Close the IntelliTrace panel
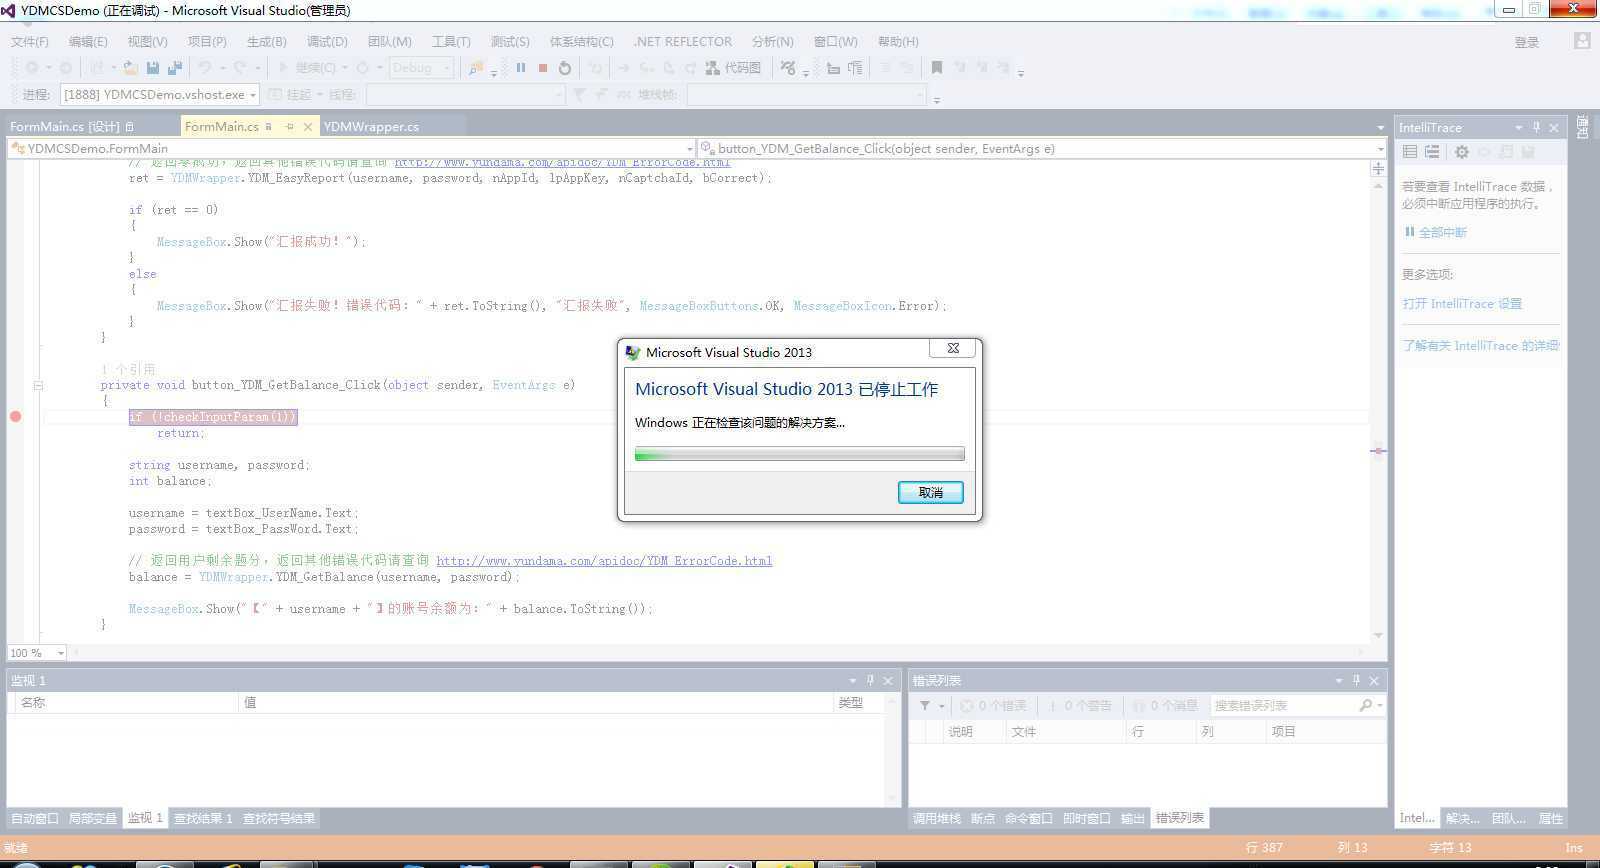This screenshot has width=1600, height=868. [1554, 128]
